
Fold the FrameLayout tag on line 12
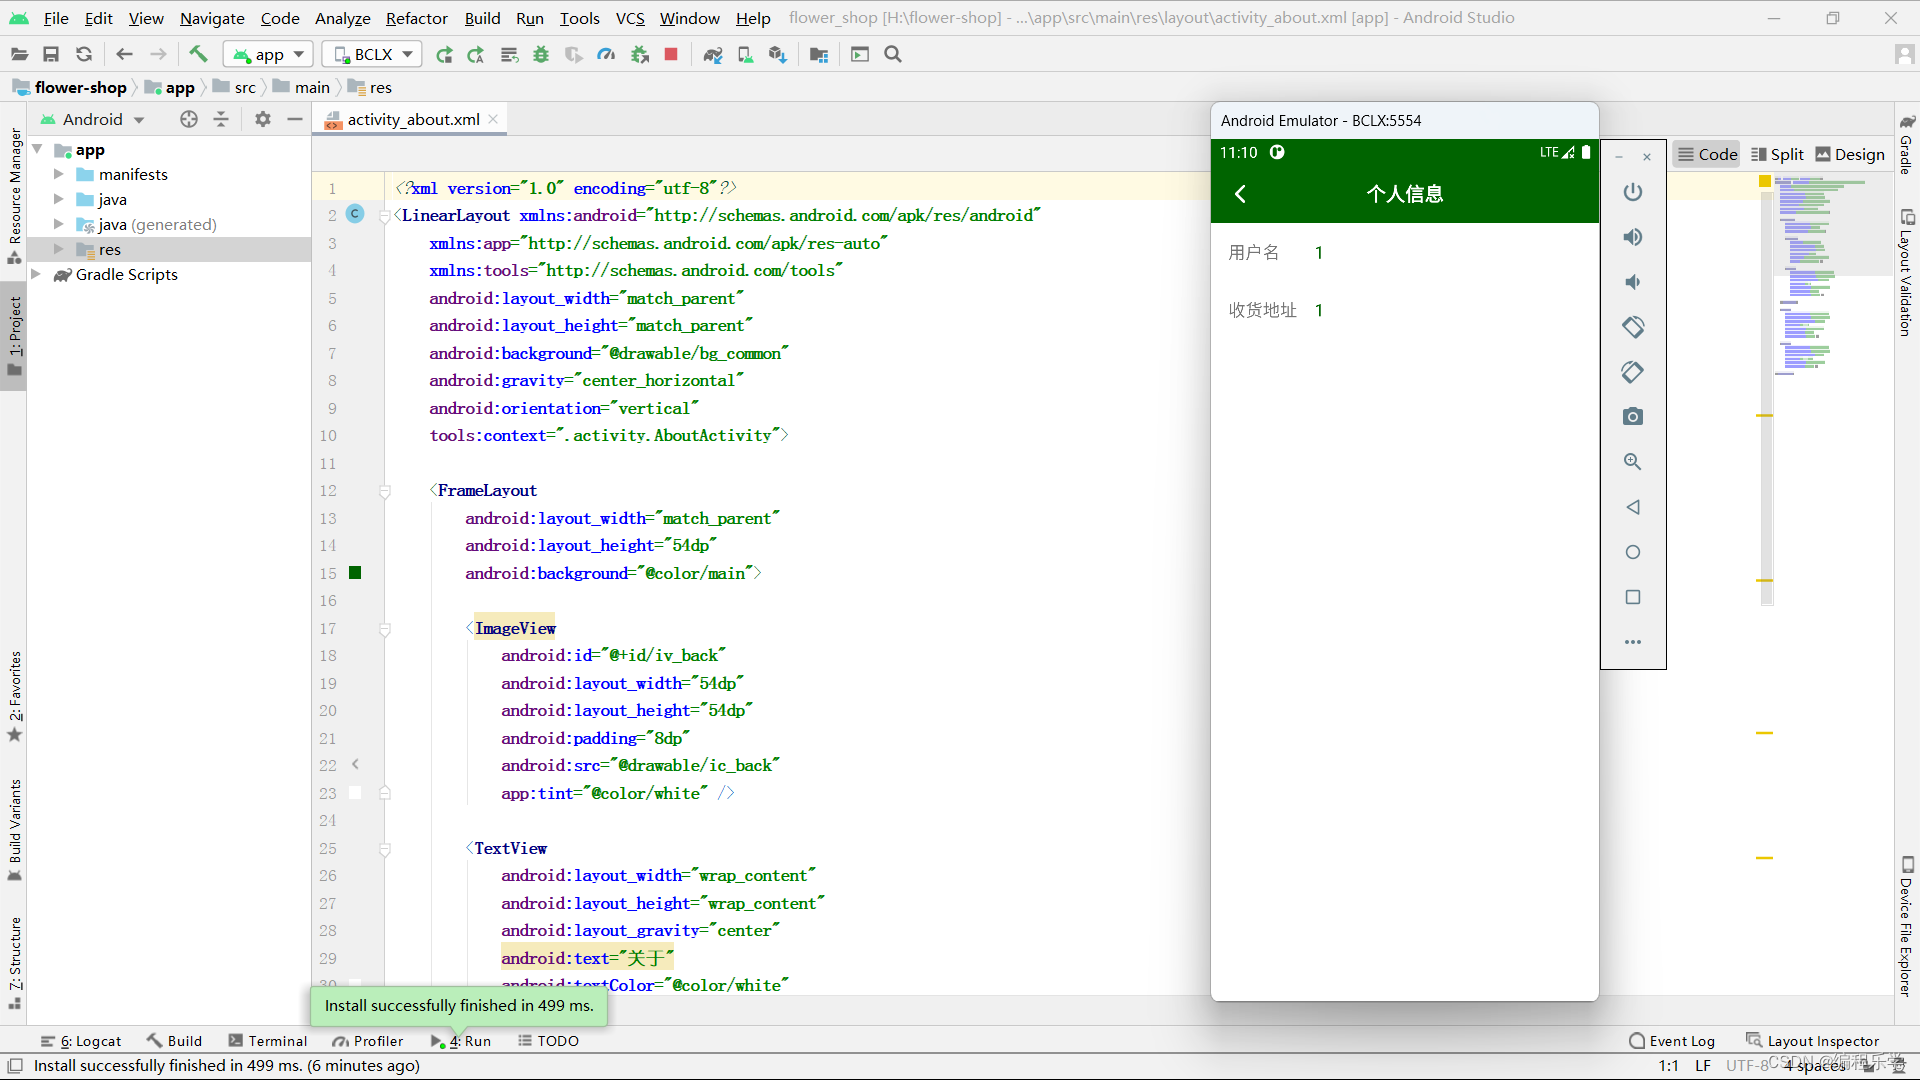pos(385,491)
